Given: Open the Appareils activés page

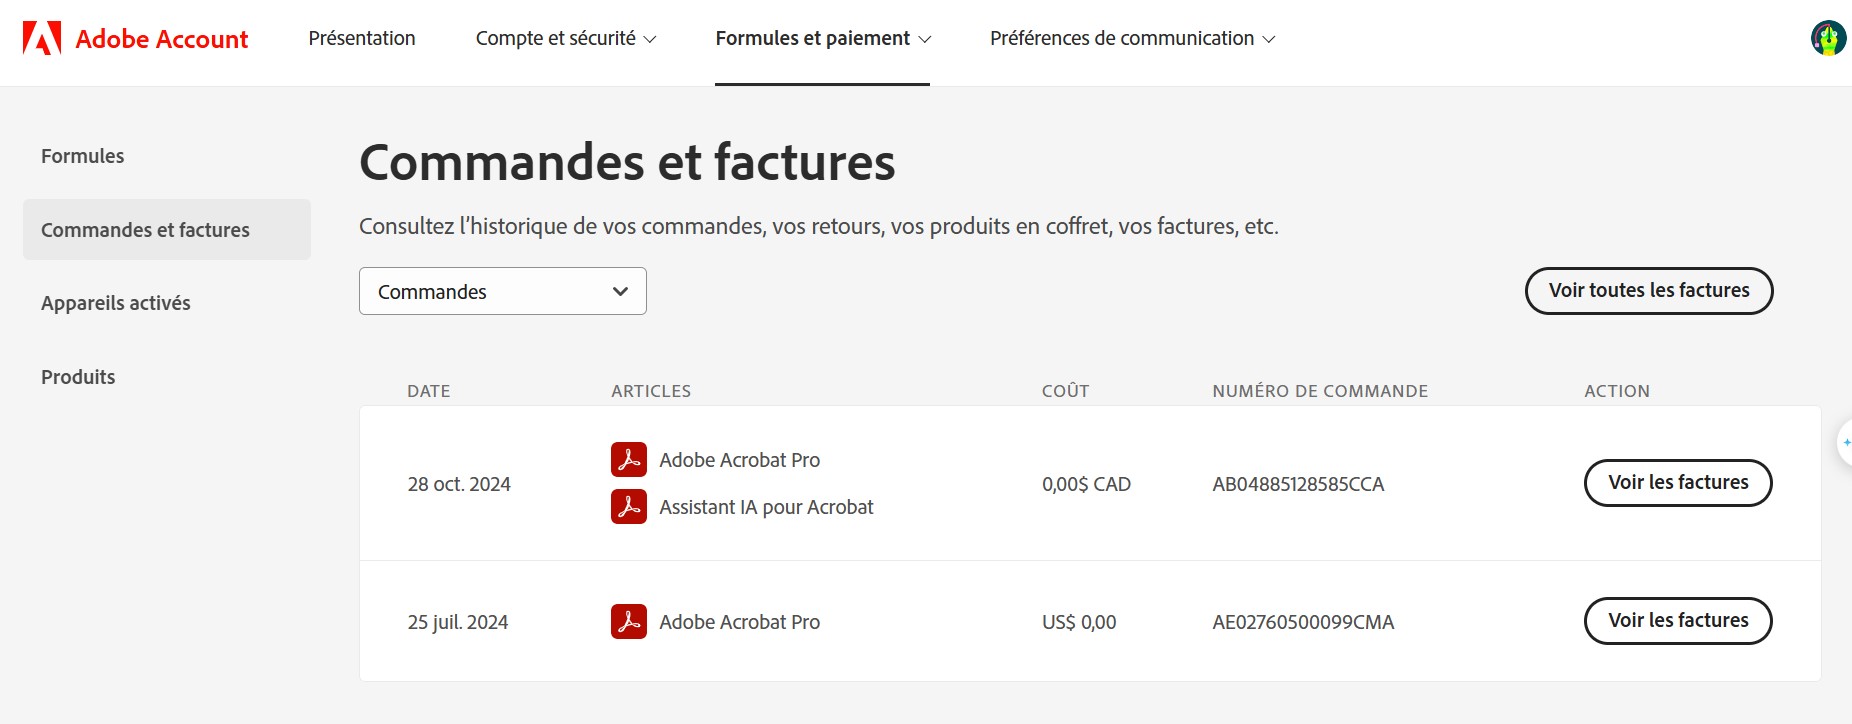Looking at the screenshot, I should point(116,302).
